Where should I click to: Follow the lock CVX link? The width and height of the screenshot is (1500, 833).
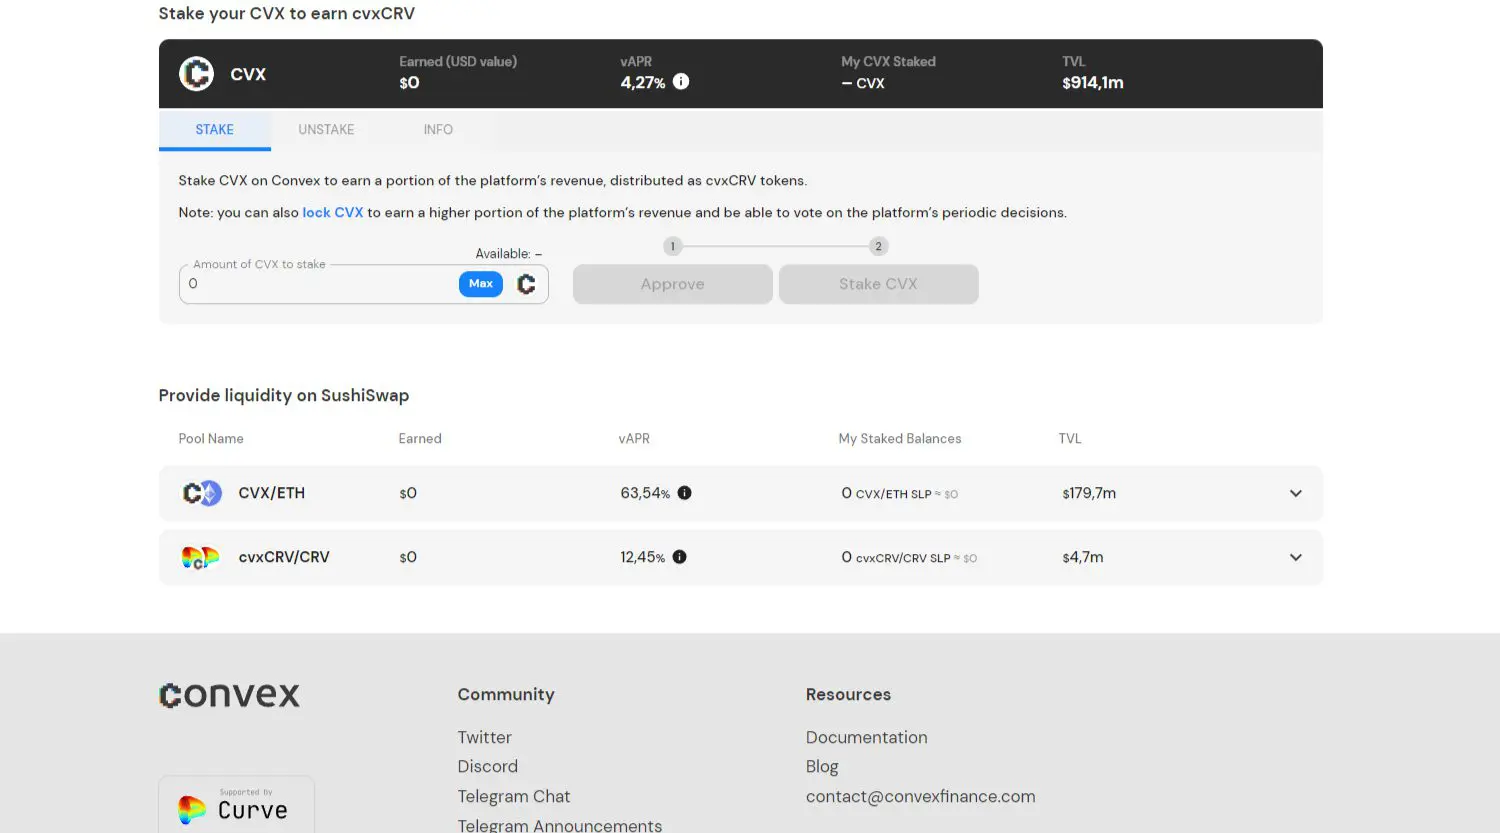(x=333, y=213)
